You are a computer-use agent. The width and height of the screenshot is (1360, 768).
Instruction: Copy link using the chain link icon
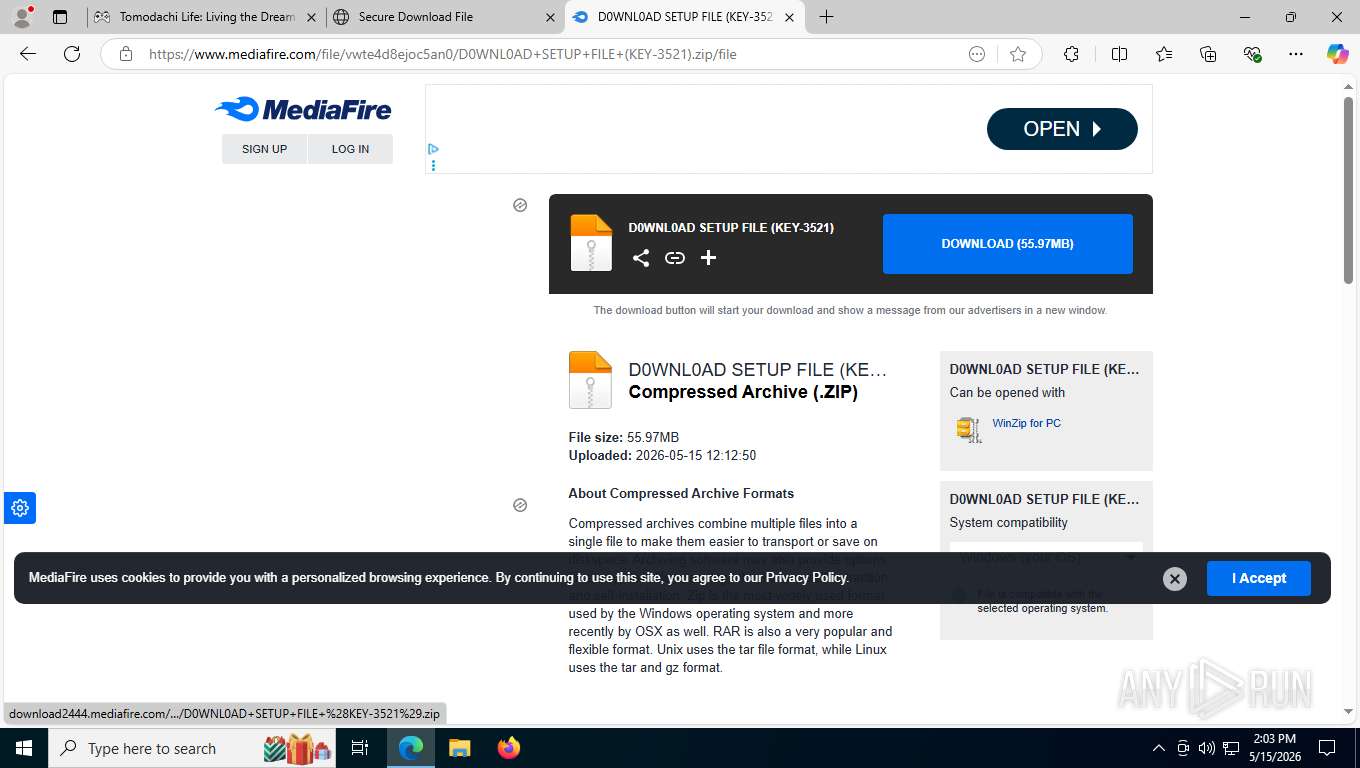pos(675,258)
